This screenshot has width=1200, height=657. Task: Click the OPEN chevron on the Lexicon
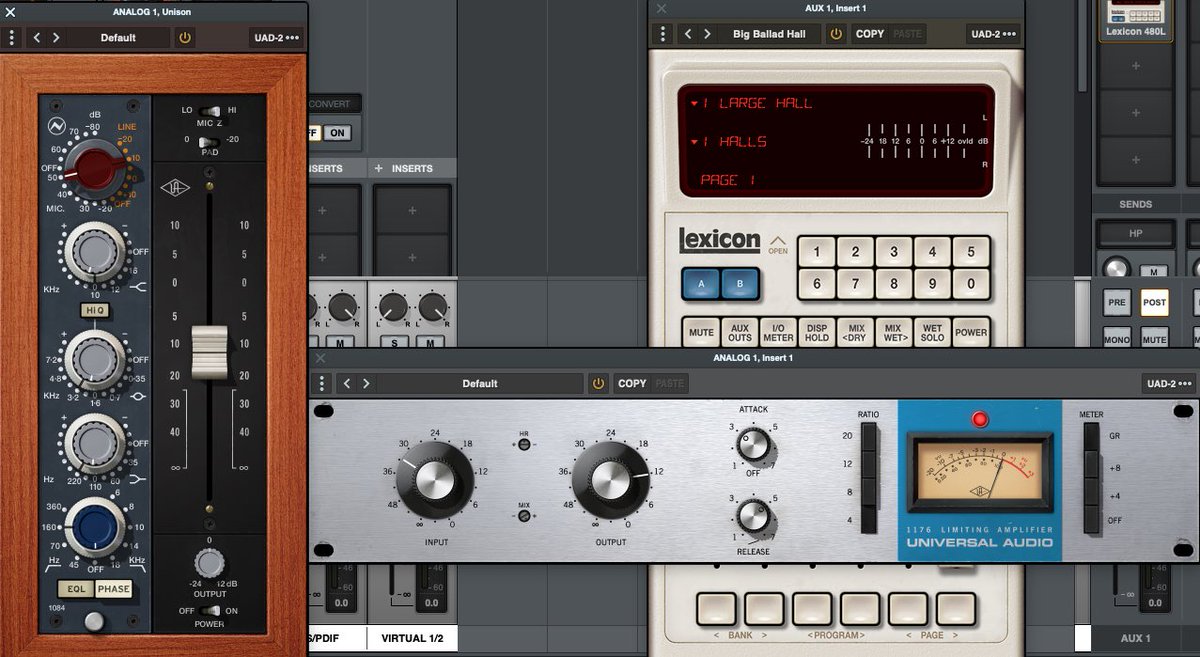[778, 244]
